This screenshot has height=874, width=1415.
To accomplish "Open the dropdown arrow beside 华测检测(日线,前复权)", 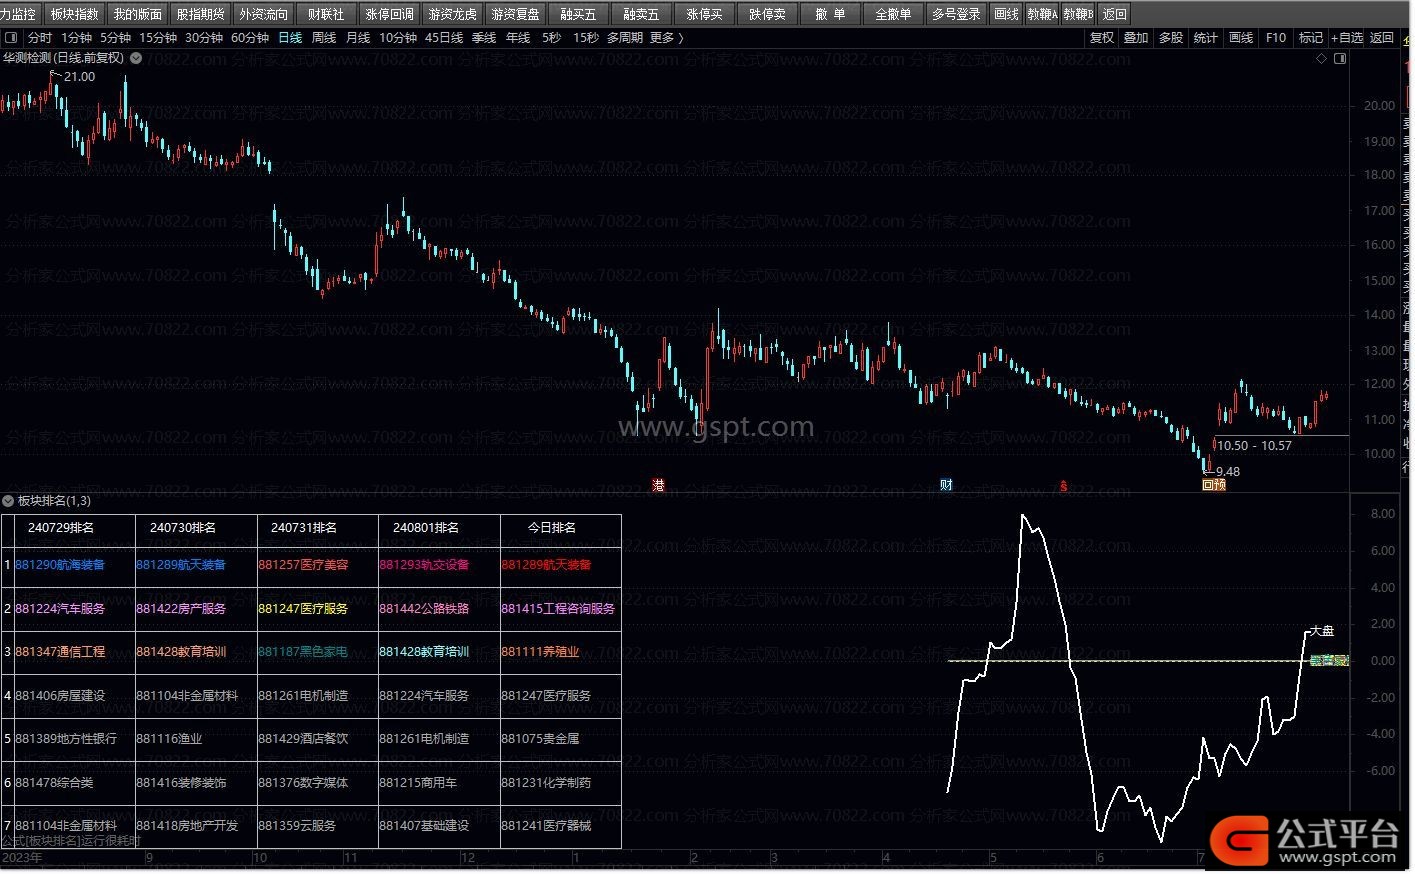I will (x=136, y=58).
